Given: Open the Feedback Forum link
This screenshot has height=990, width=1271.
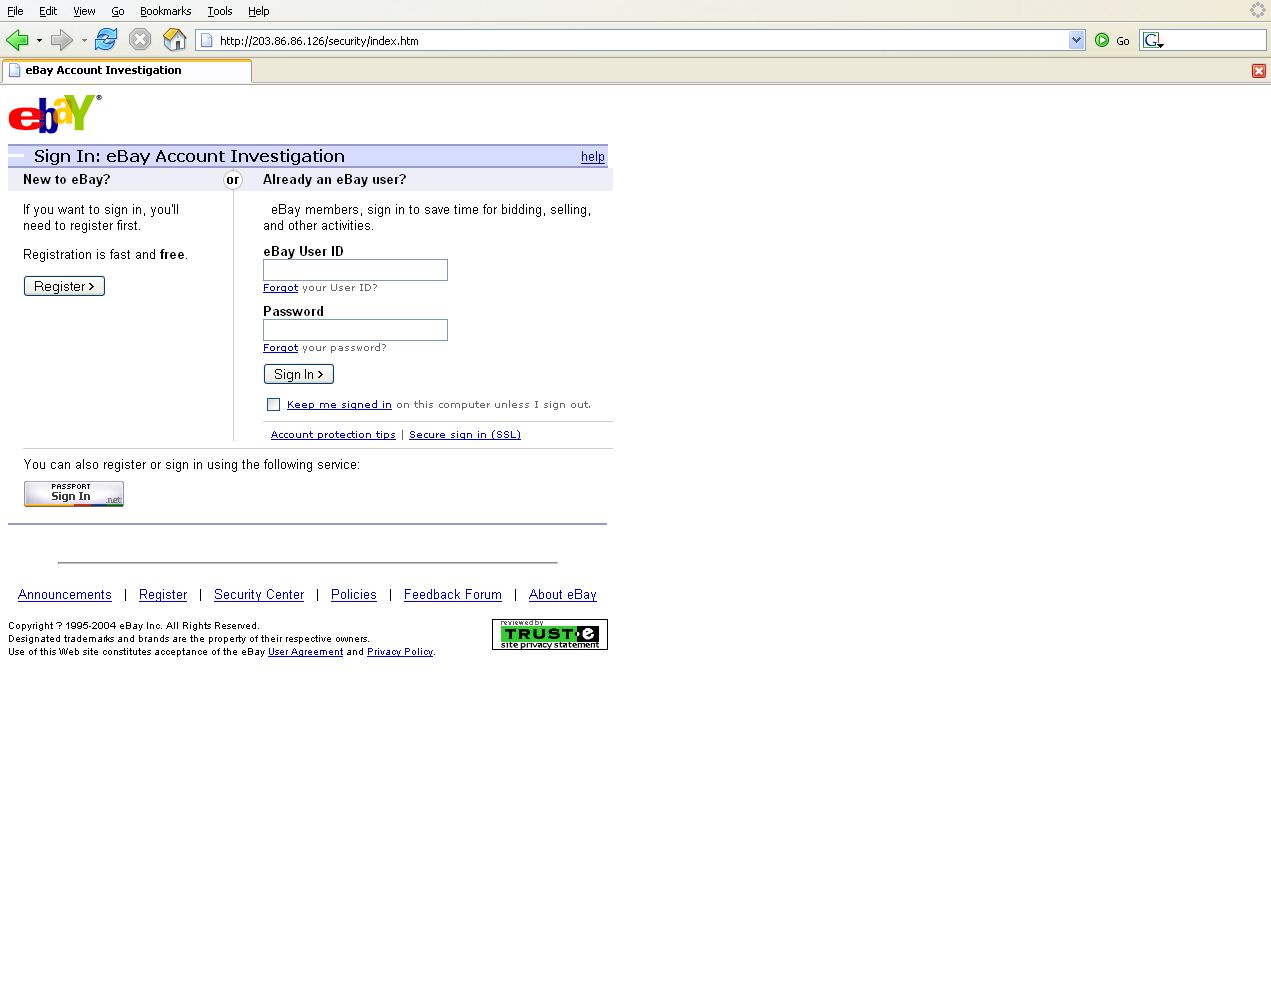Looking at the screenshot, I should 453,595.
